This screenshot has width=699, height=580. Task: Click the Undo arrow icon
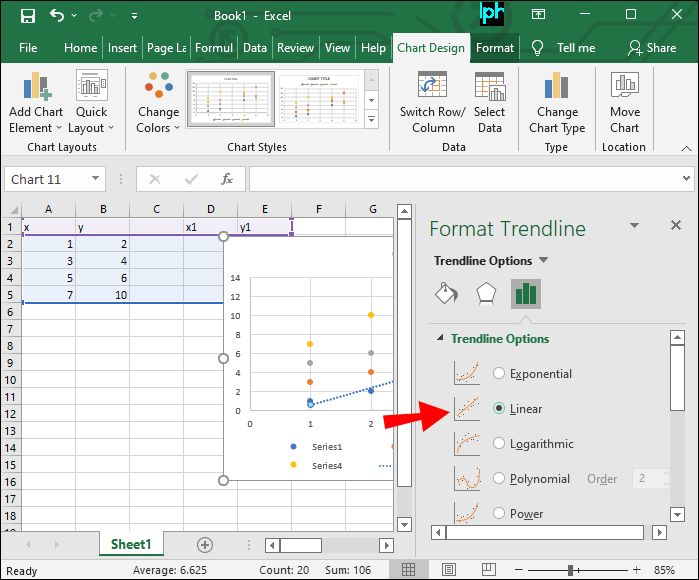tap(58, 16)
